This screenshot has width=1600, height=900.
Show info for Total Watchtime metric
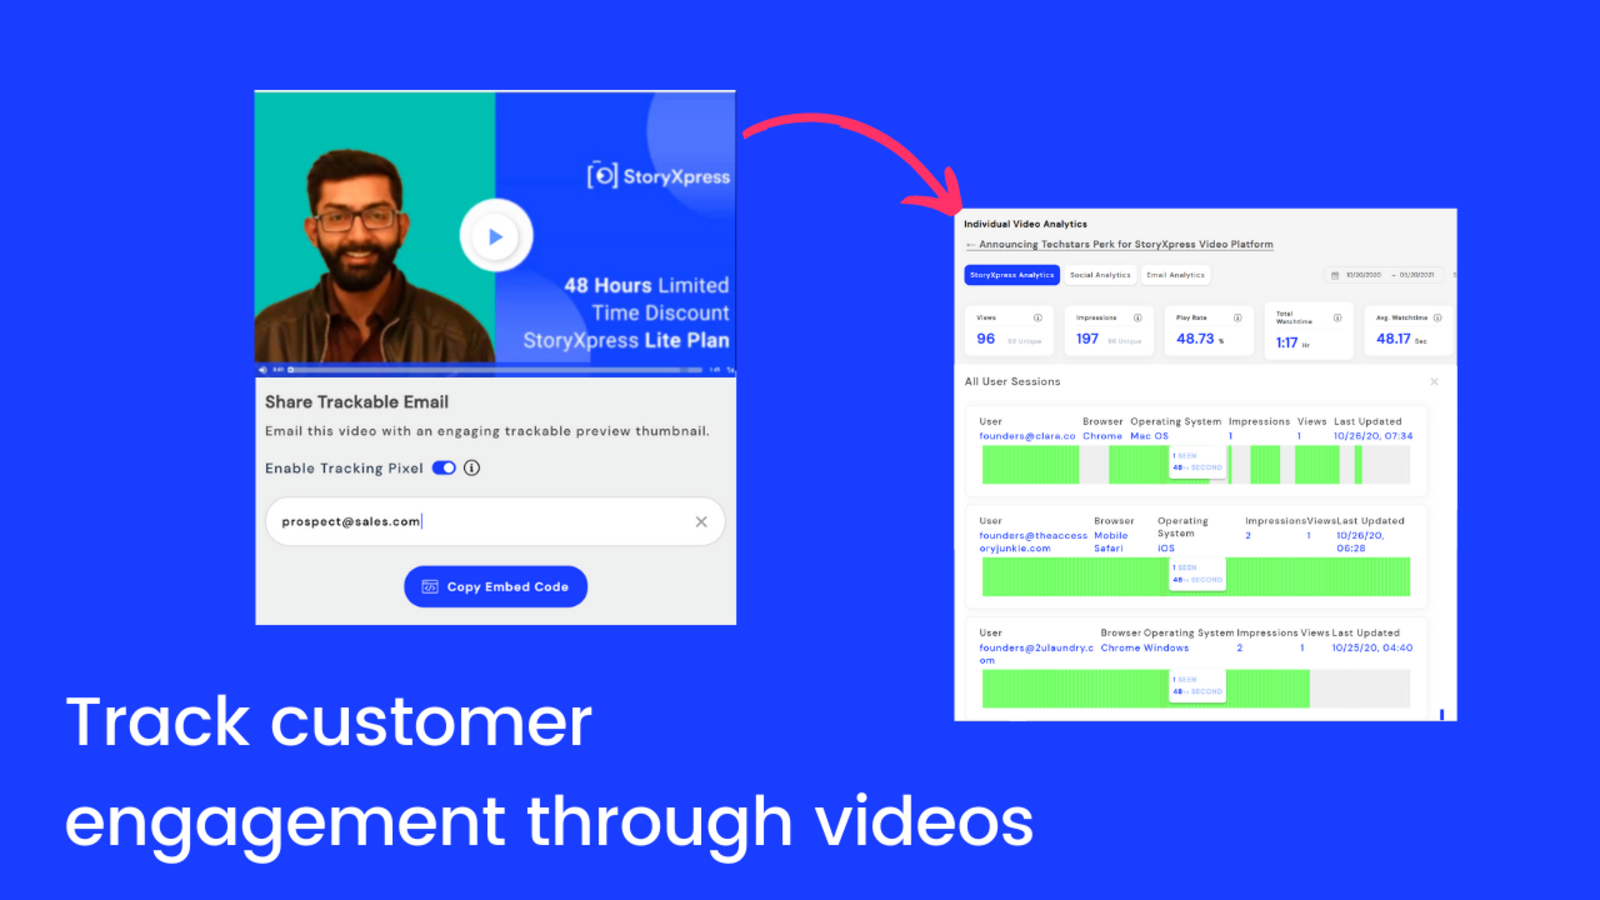click(1337, 318)
